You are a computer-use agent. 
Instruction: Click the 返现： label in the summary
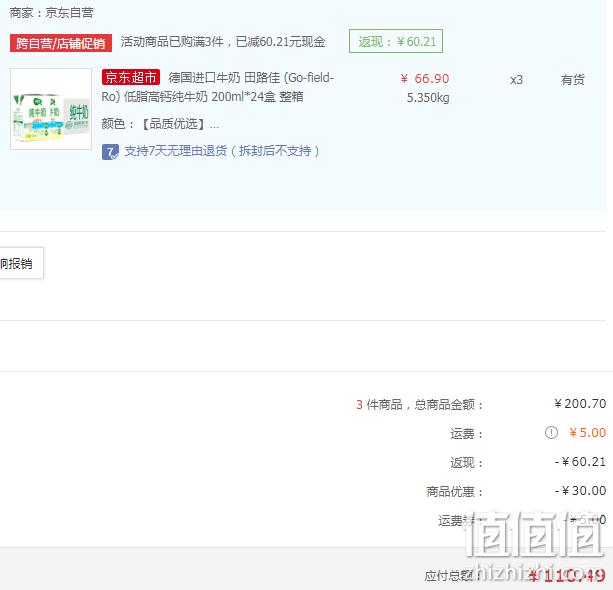(467, 463)
